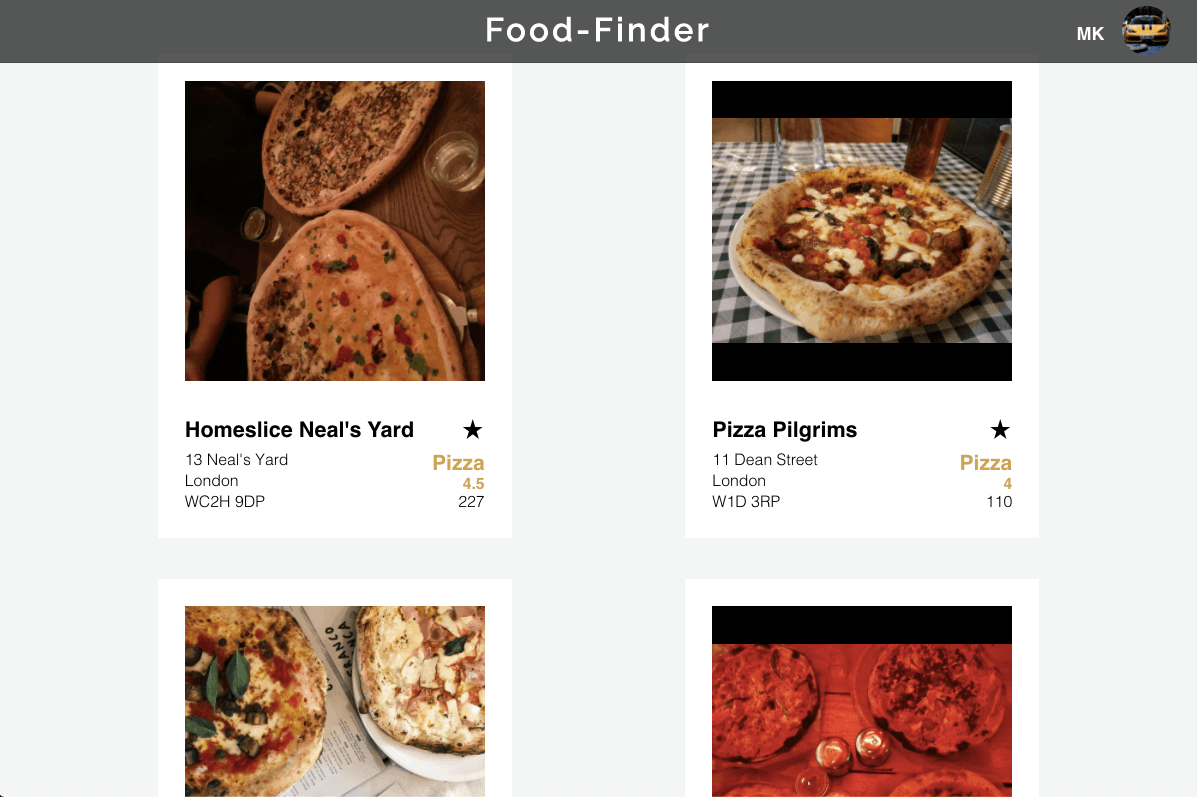This screenshot has height=797, width=1197.
Task: Click the WC2H 9DP postcode text
Action: 225,502
